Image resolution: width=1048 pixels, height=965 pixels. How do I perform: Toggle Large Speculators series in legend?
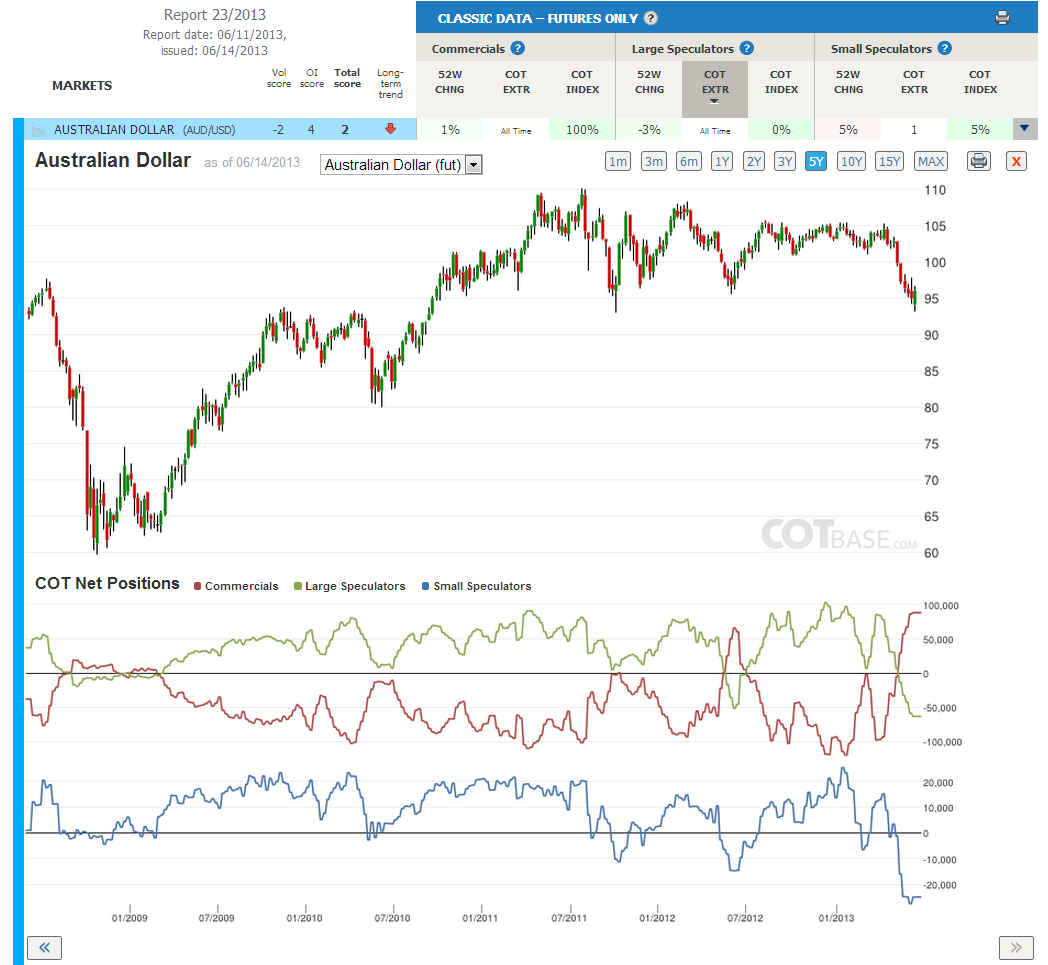tap(350, 586)
